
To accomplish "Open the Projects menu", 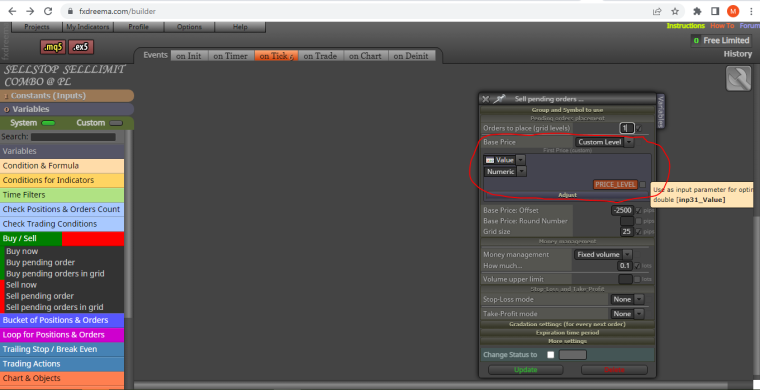I will [36, 27].
